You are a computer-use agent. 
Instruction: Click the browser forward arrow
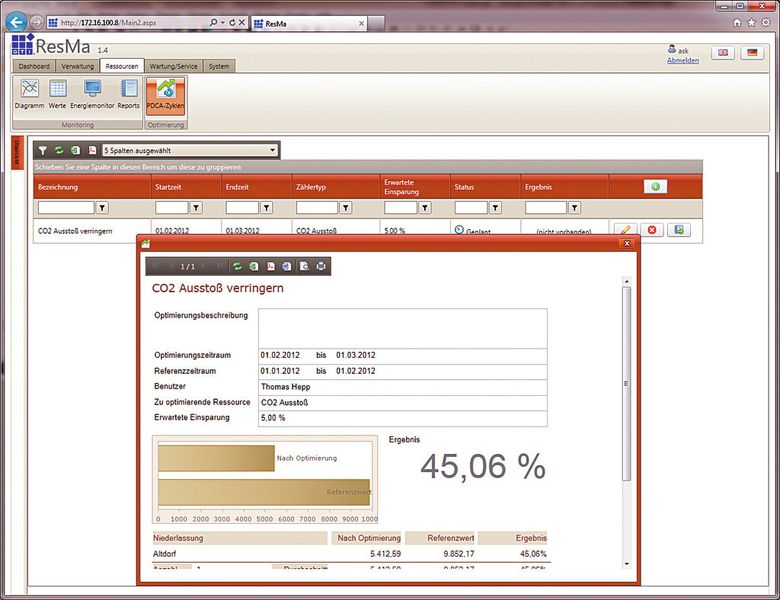36,22
